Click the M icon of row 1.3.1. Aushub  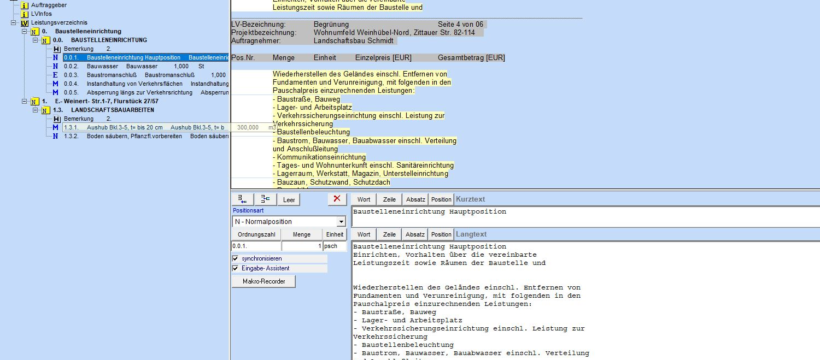(56, 128)
